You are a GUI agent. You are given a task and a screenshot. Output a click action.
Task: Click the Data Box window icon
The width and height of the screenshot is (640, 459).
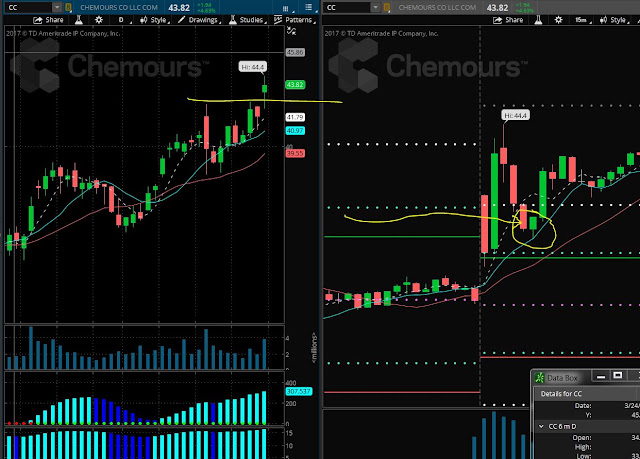pos(539,378)
